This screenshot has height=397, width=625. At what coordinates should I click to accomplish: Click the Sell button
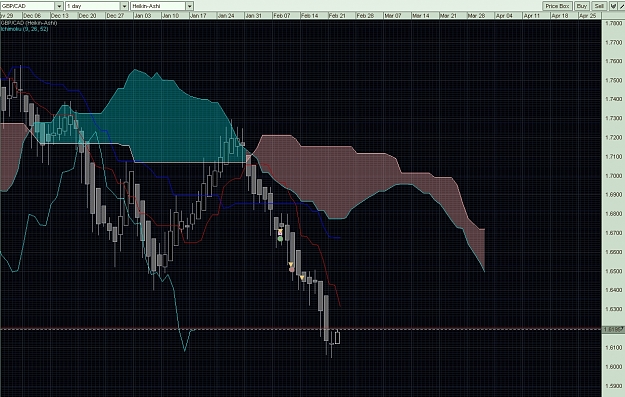599,6
